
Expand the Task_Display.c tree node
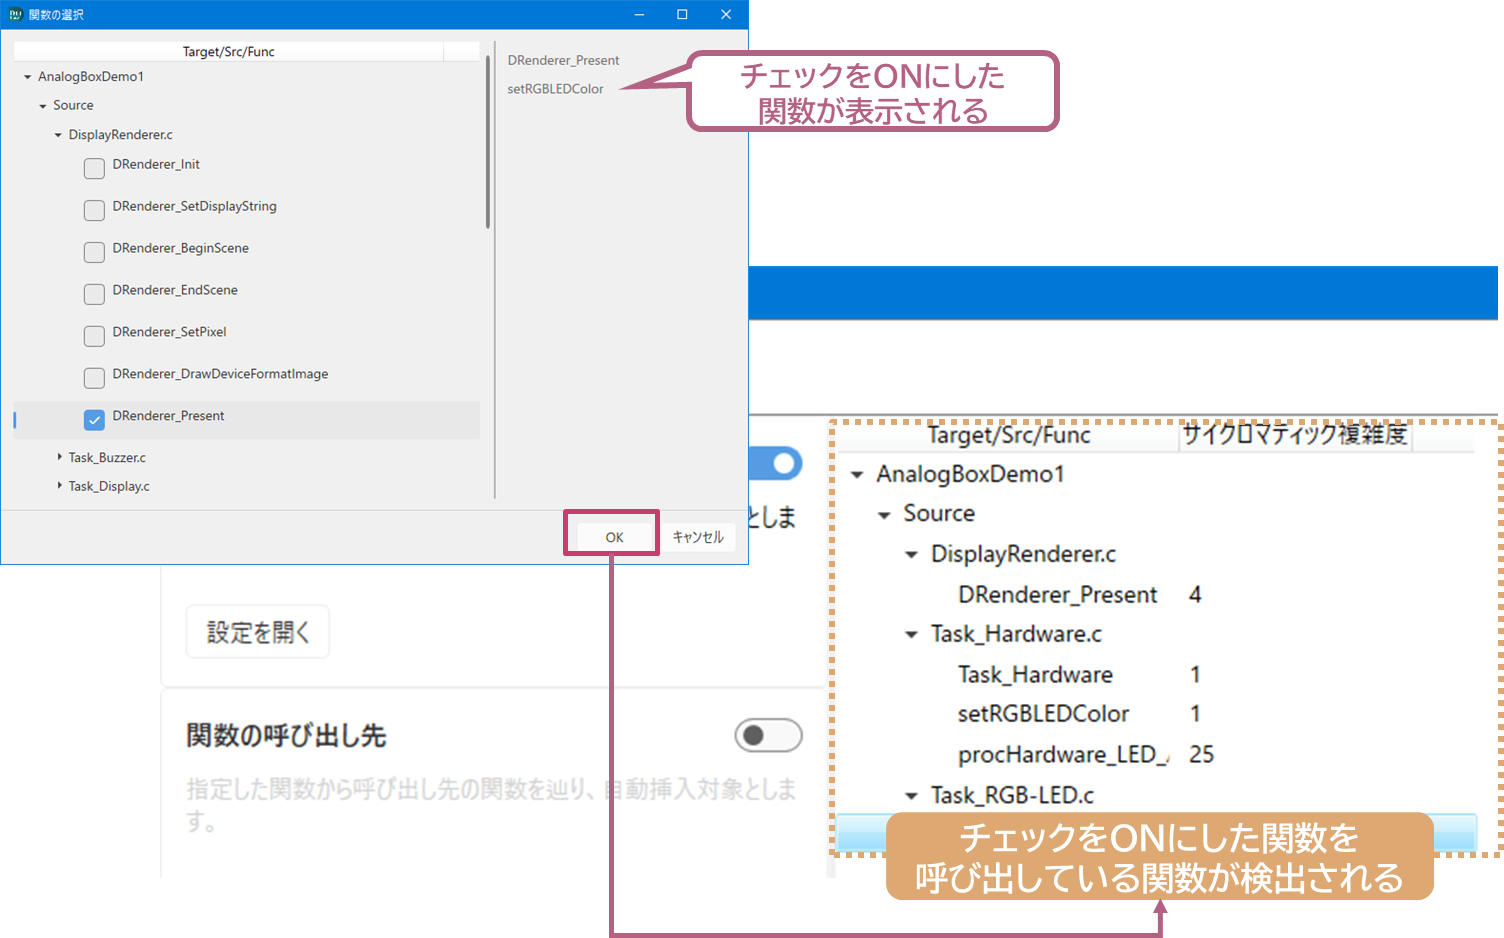59,486
